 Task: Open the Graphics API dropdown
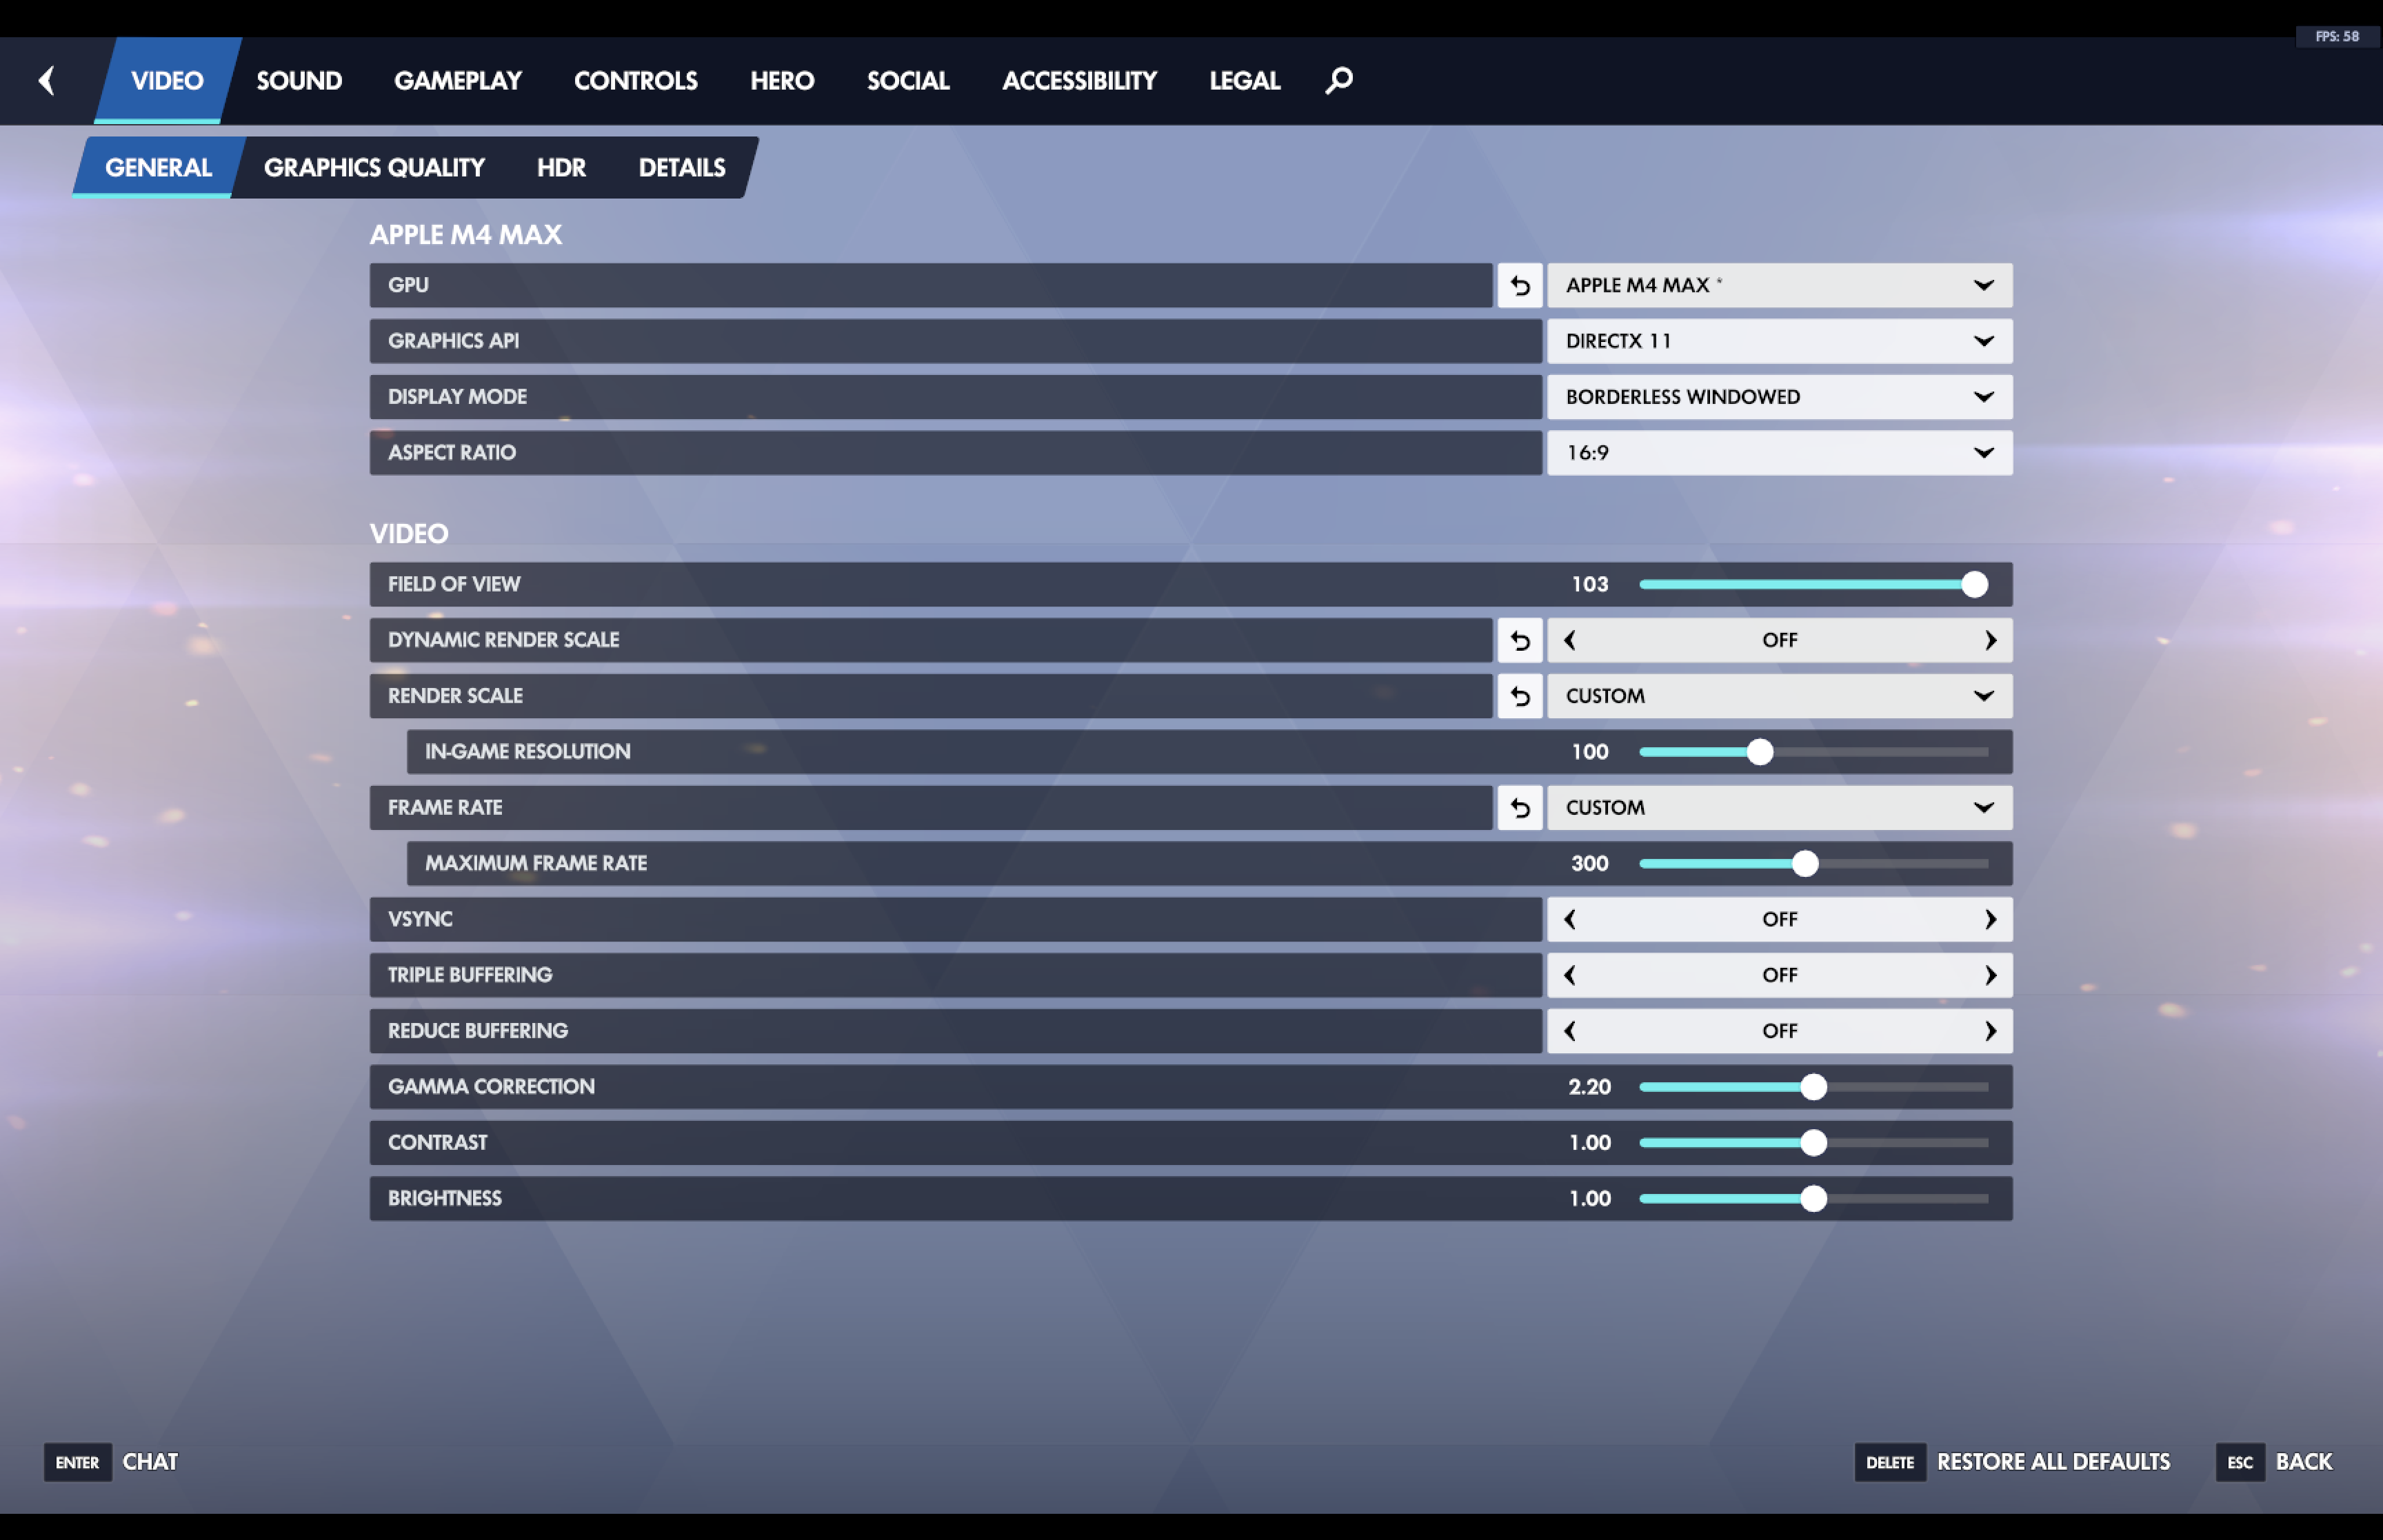click(x=1780, y=342)
